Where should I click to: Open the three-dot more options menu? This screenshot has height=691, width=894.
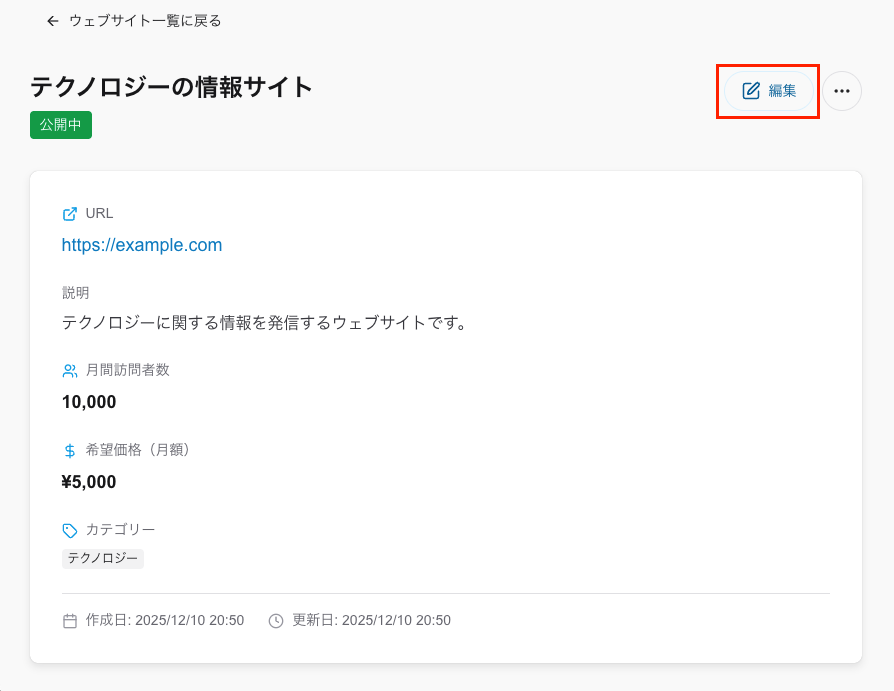click(x=842, y=91)
